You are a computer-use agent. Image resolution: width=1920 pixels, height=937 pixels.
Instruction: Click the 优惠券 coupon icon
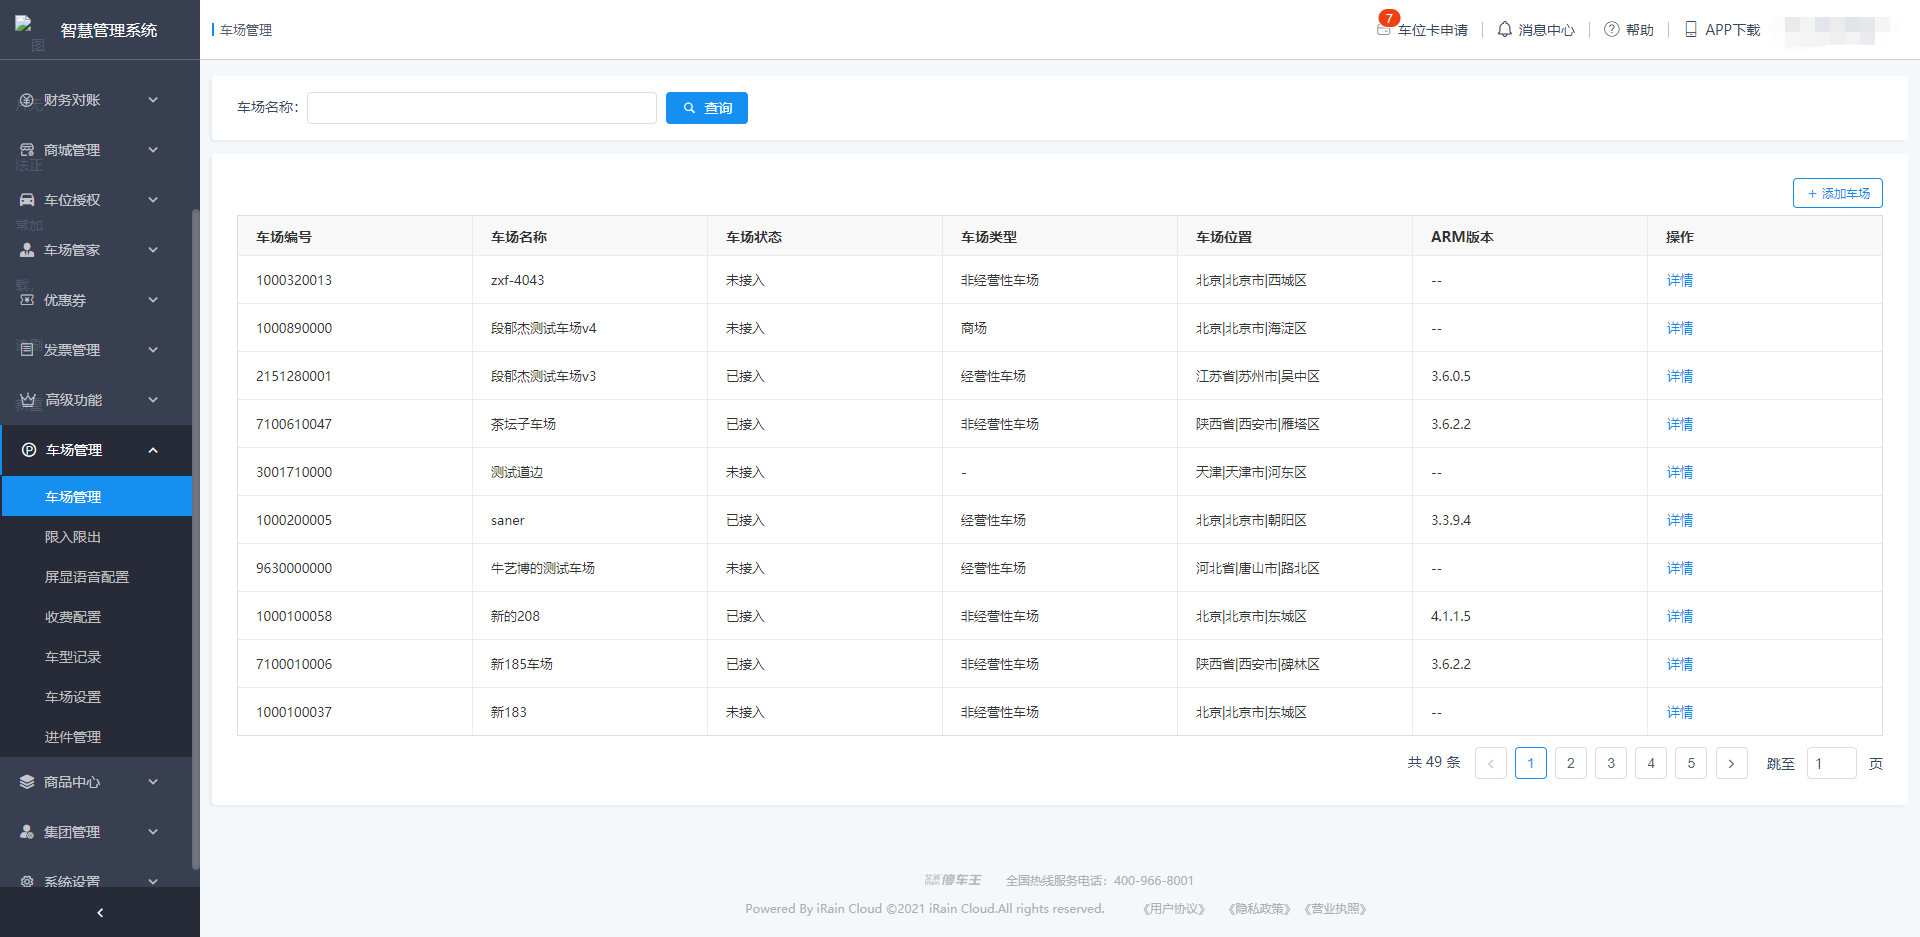27,300
